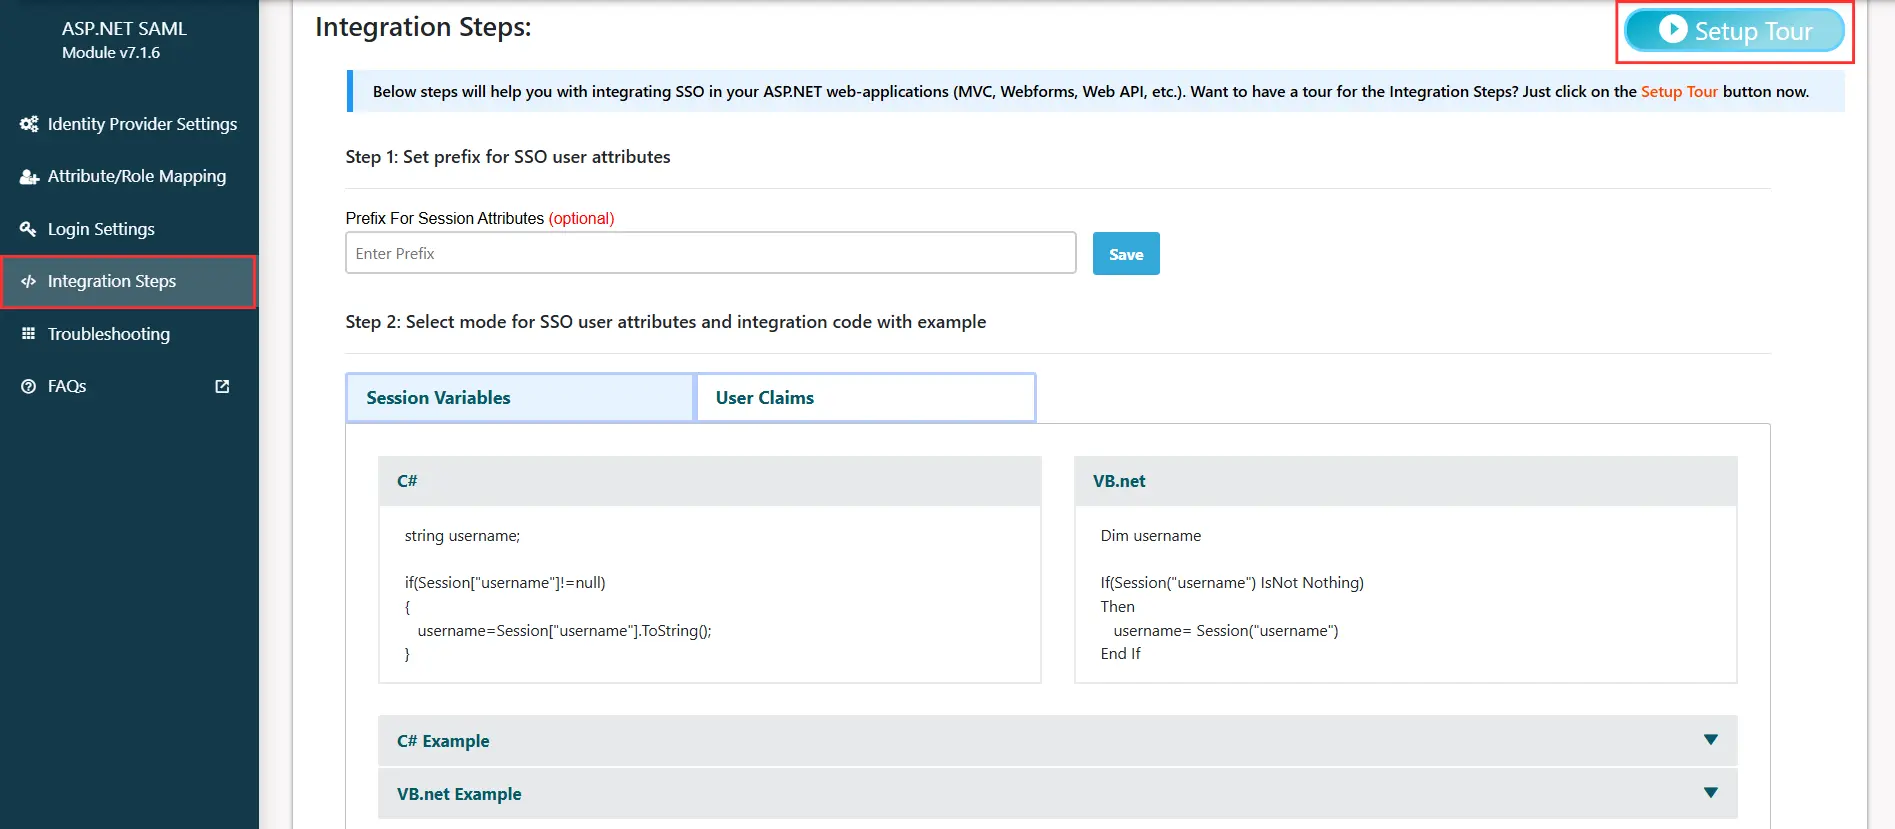The height and width of the screenshot is (829, 1895).
Task: Click the play icon on Setup Tour
Action: pyautogui.click(x=1672, y=30)
